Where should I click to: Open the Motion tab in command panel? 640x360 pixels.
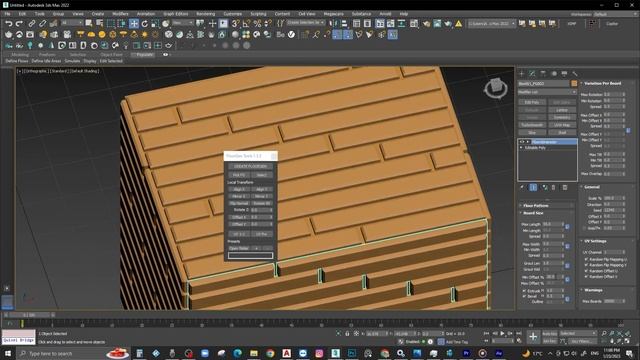554,73
